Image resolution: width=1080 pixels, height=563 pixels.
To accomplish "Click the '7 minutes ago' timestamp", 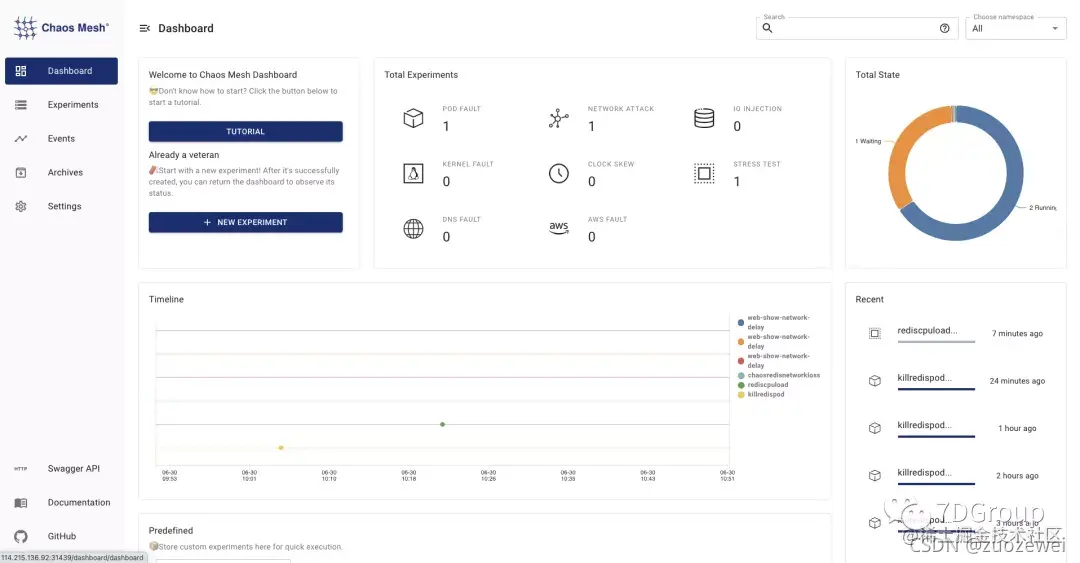I will pos(1017,334).
